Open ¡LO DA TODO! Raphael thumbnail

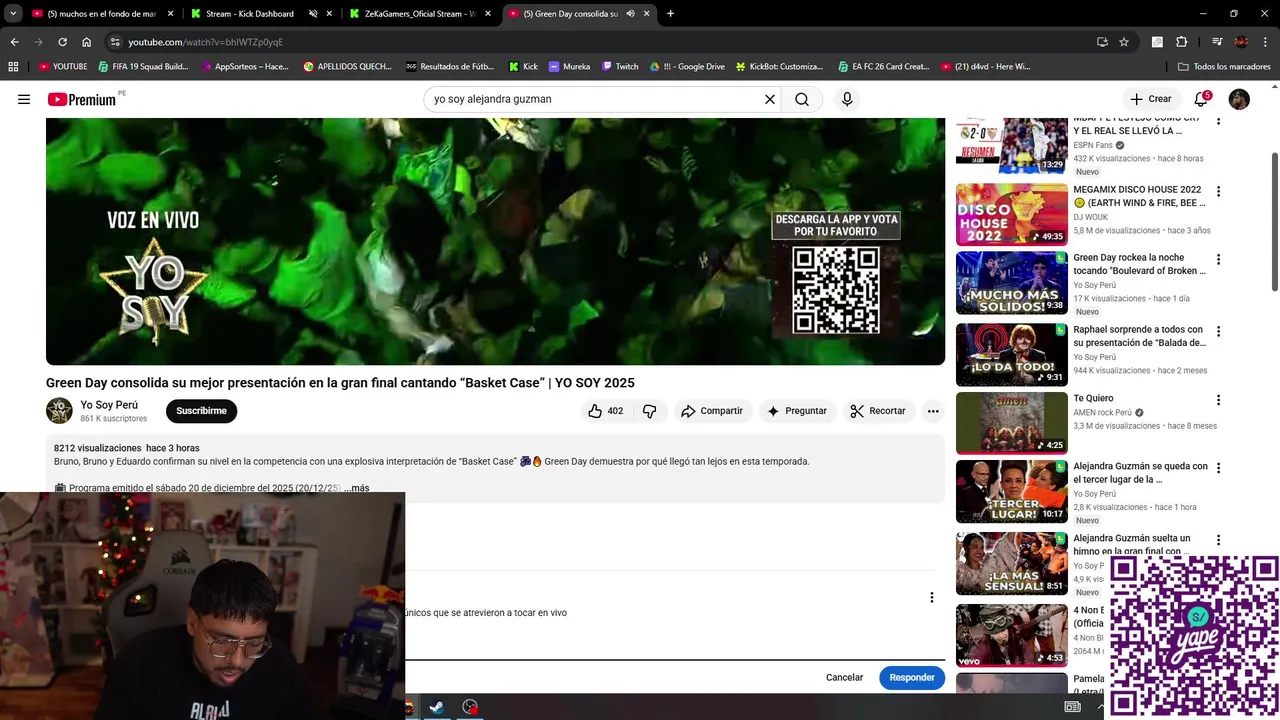1012,354
